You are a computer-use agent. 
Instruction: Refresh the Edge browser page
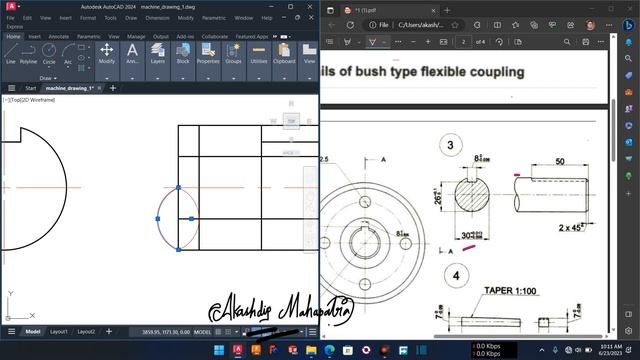[350, 25]
